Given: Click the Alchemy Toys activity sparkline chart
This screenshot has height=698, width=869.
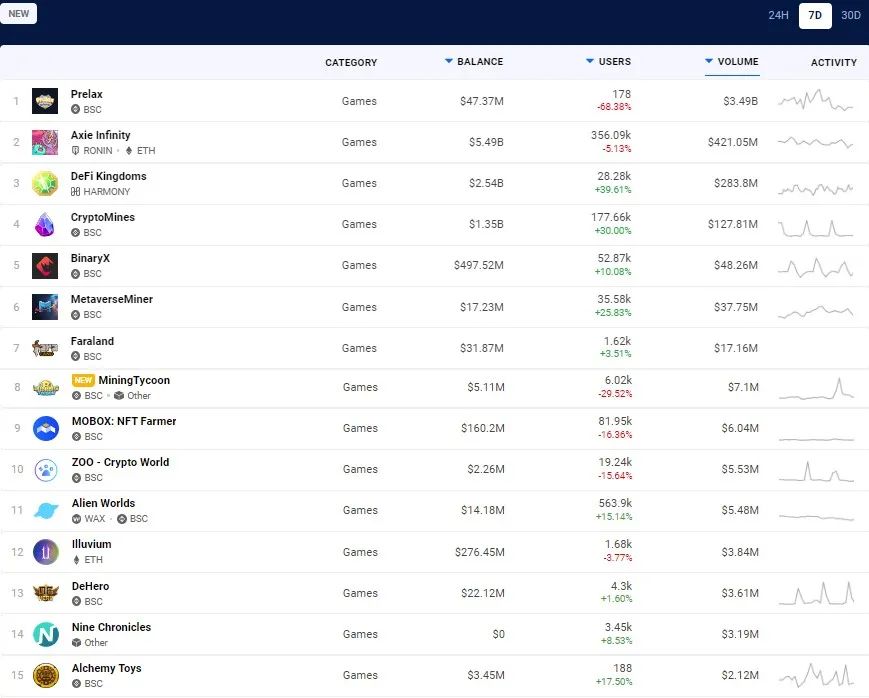Looking at the screenshot, I should click(x=816, y=674).
